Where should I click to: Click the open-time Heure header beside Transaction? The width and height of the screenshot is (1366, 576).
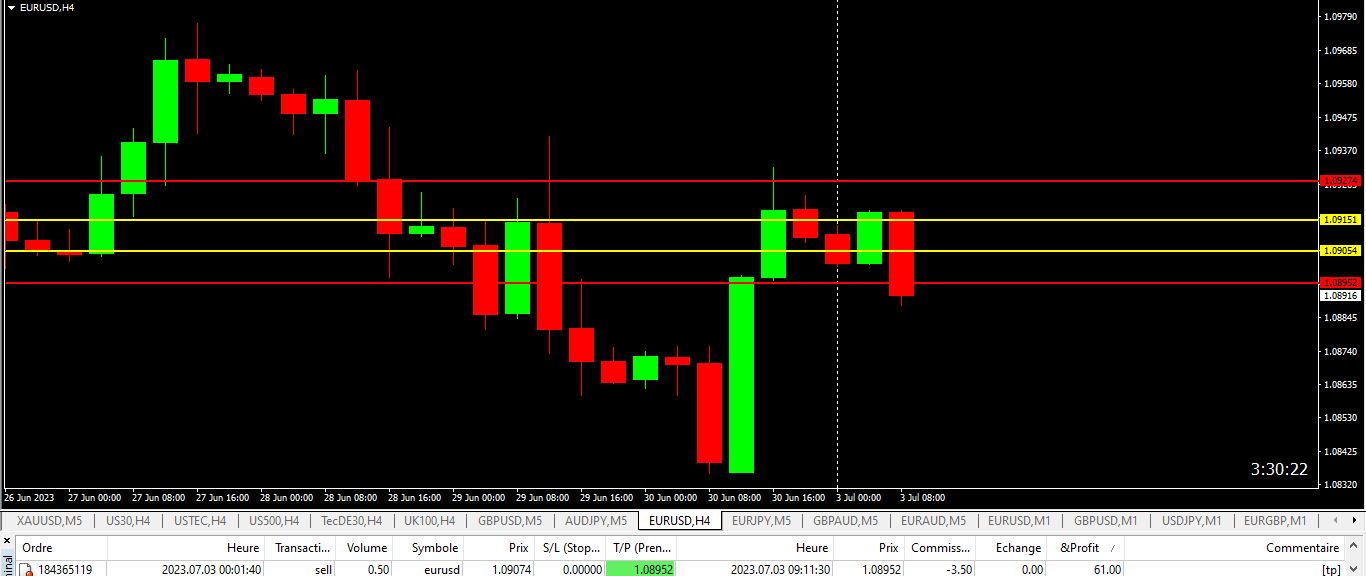click(x=187, y=548)
